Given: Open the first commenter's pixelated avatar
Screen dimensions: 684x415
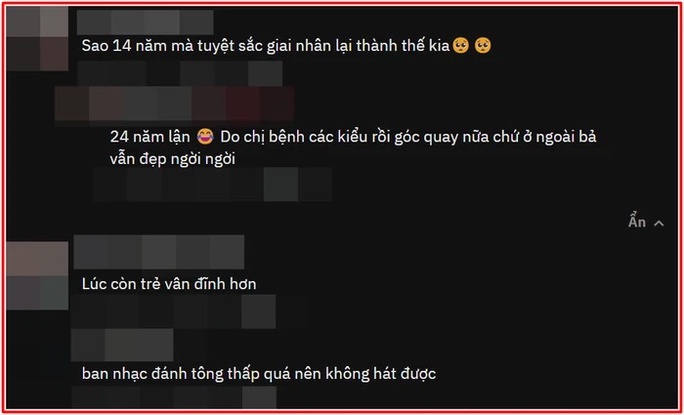Looking at the screenshot, I should 37,38.
